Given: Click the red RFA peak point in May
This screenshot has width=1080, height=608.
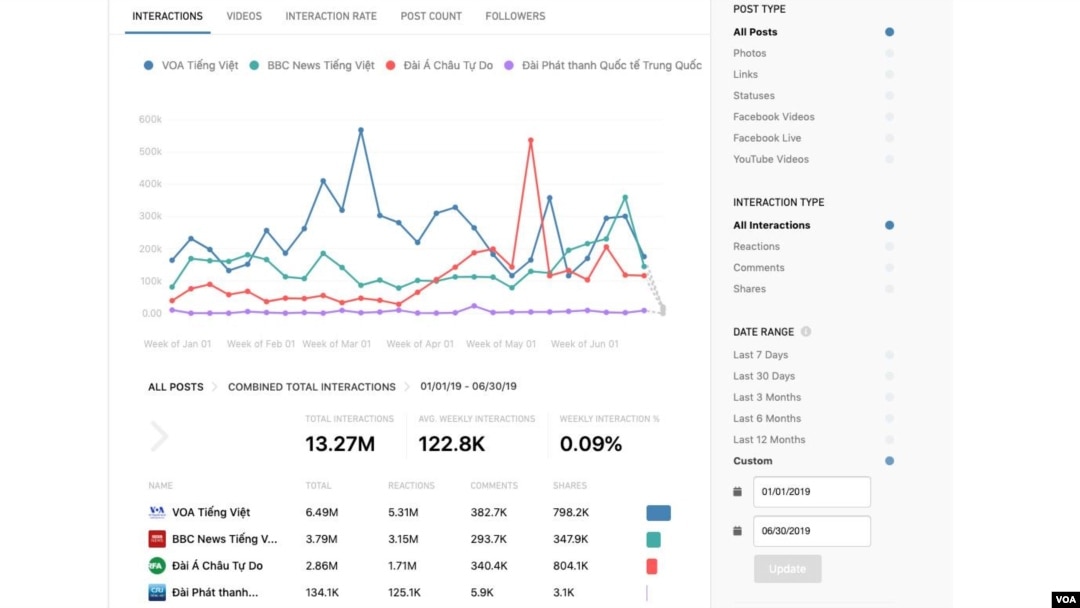Looking at the screenshot, I should click(x=530, y=140).
